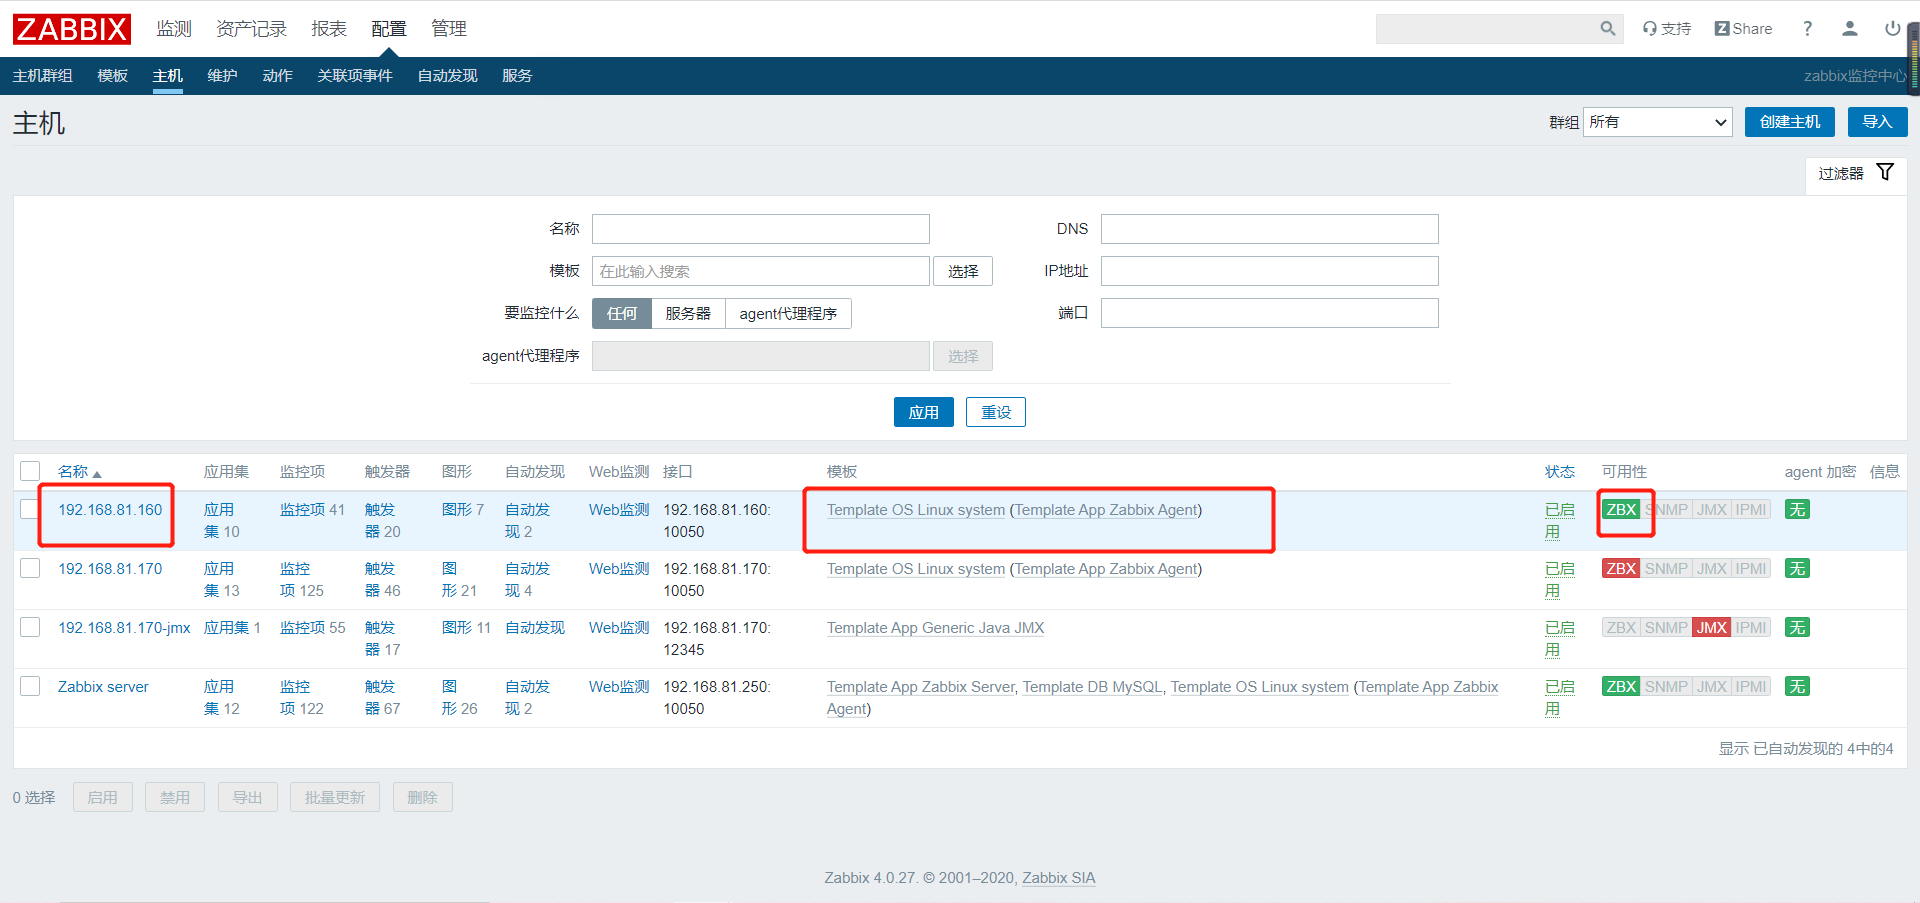Open the Share link
1920x903 pixels.
tap(1743, 29)
